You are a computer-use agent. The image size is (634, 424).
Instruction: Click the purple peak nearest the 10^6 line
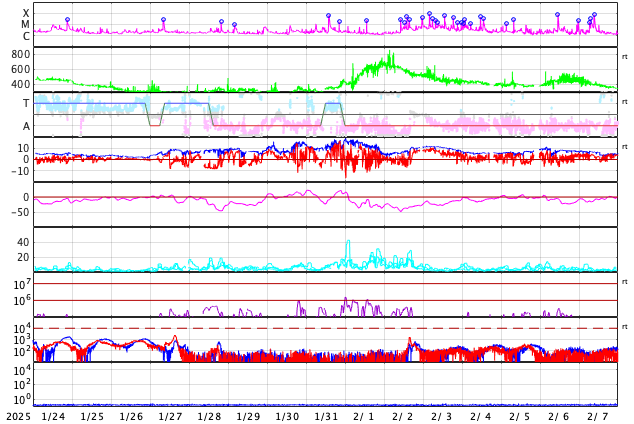coord(345,299)
